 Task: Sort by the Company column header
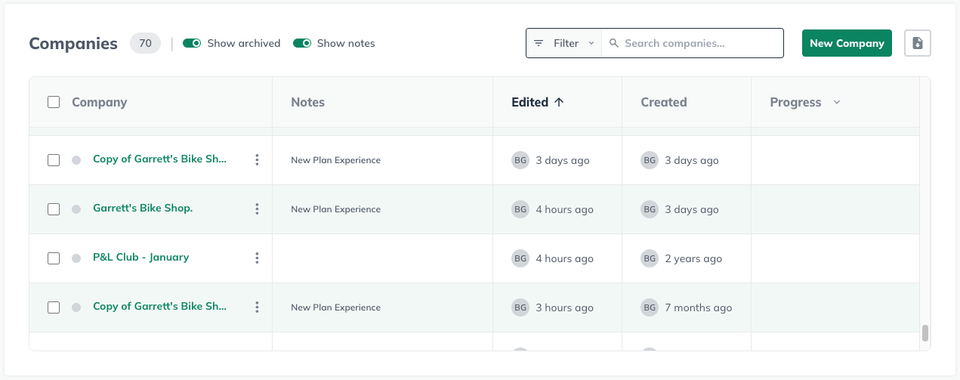(99, 102)
